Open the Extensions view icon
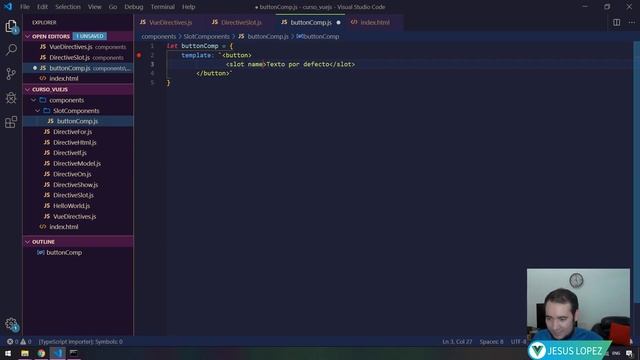 11,122
